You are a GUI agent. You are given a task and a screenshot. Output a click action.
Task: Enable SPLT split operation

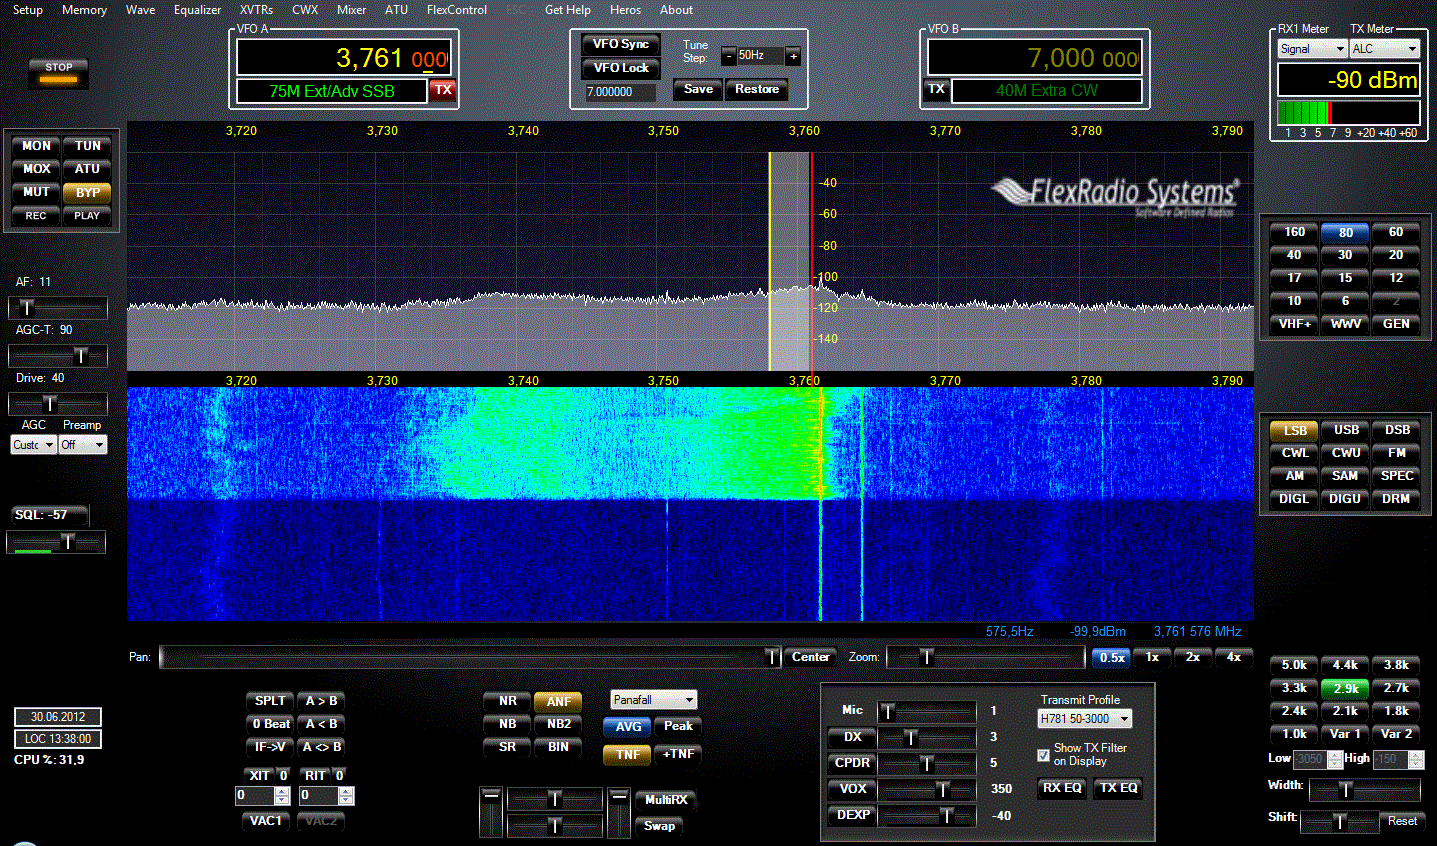[269, 701]
